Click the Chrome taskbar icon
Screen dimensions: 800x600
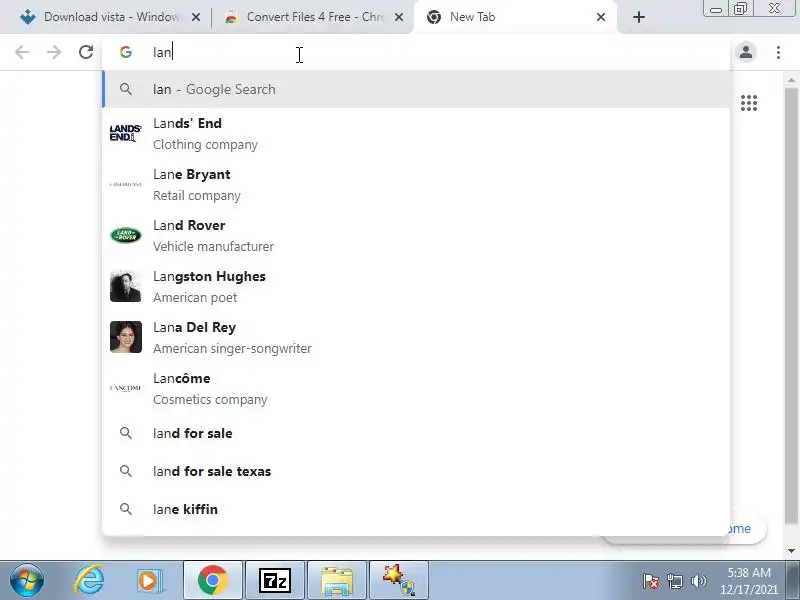(x=213, y=580)
